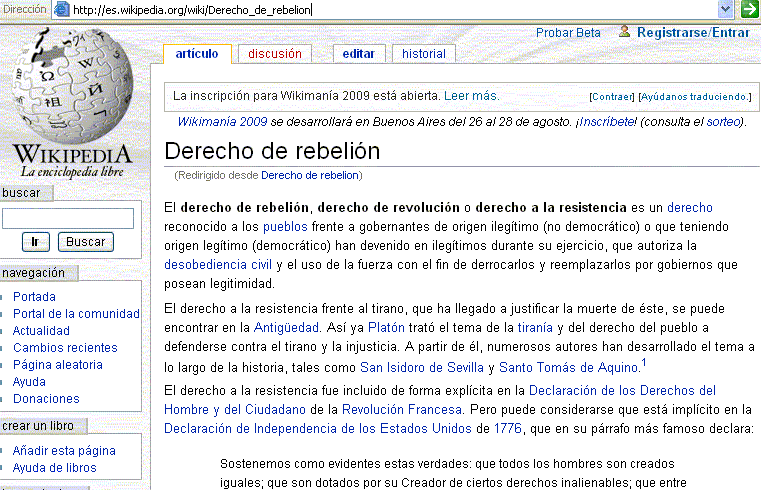Open the Registrarse/Entrar link
Image resolution: width=761 pixels, height=490 pixels.
coord(693,33)
